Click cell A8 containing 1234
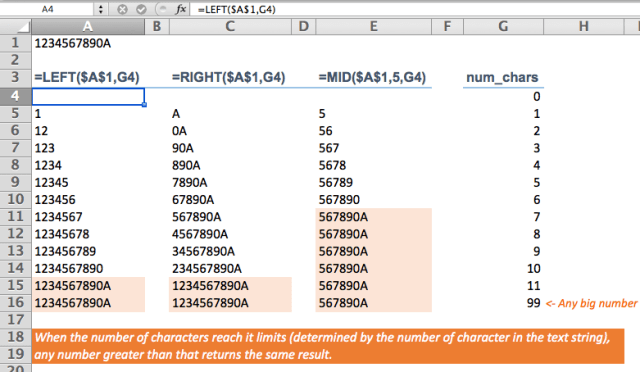The width and height of the screenshot is (640, 372). click(x=88, y=165)
